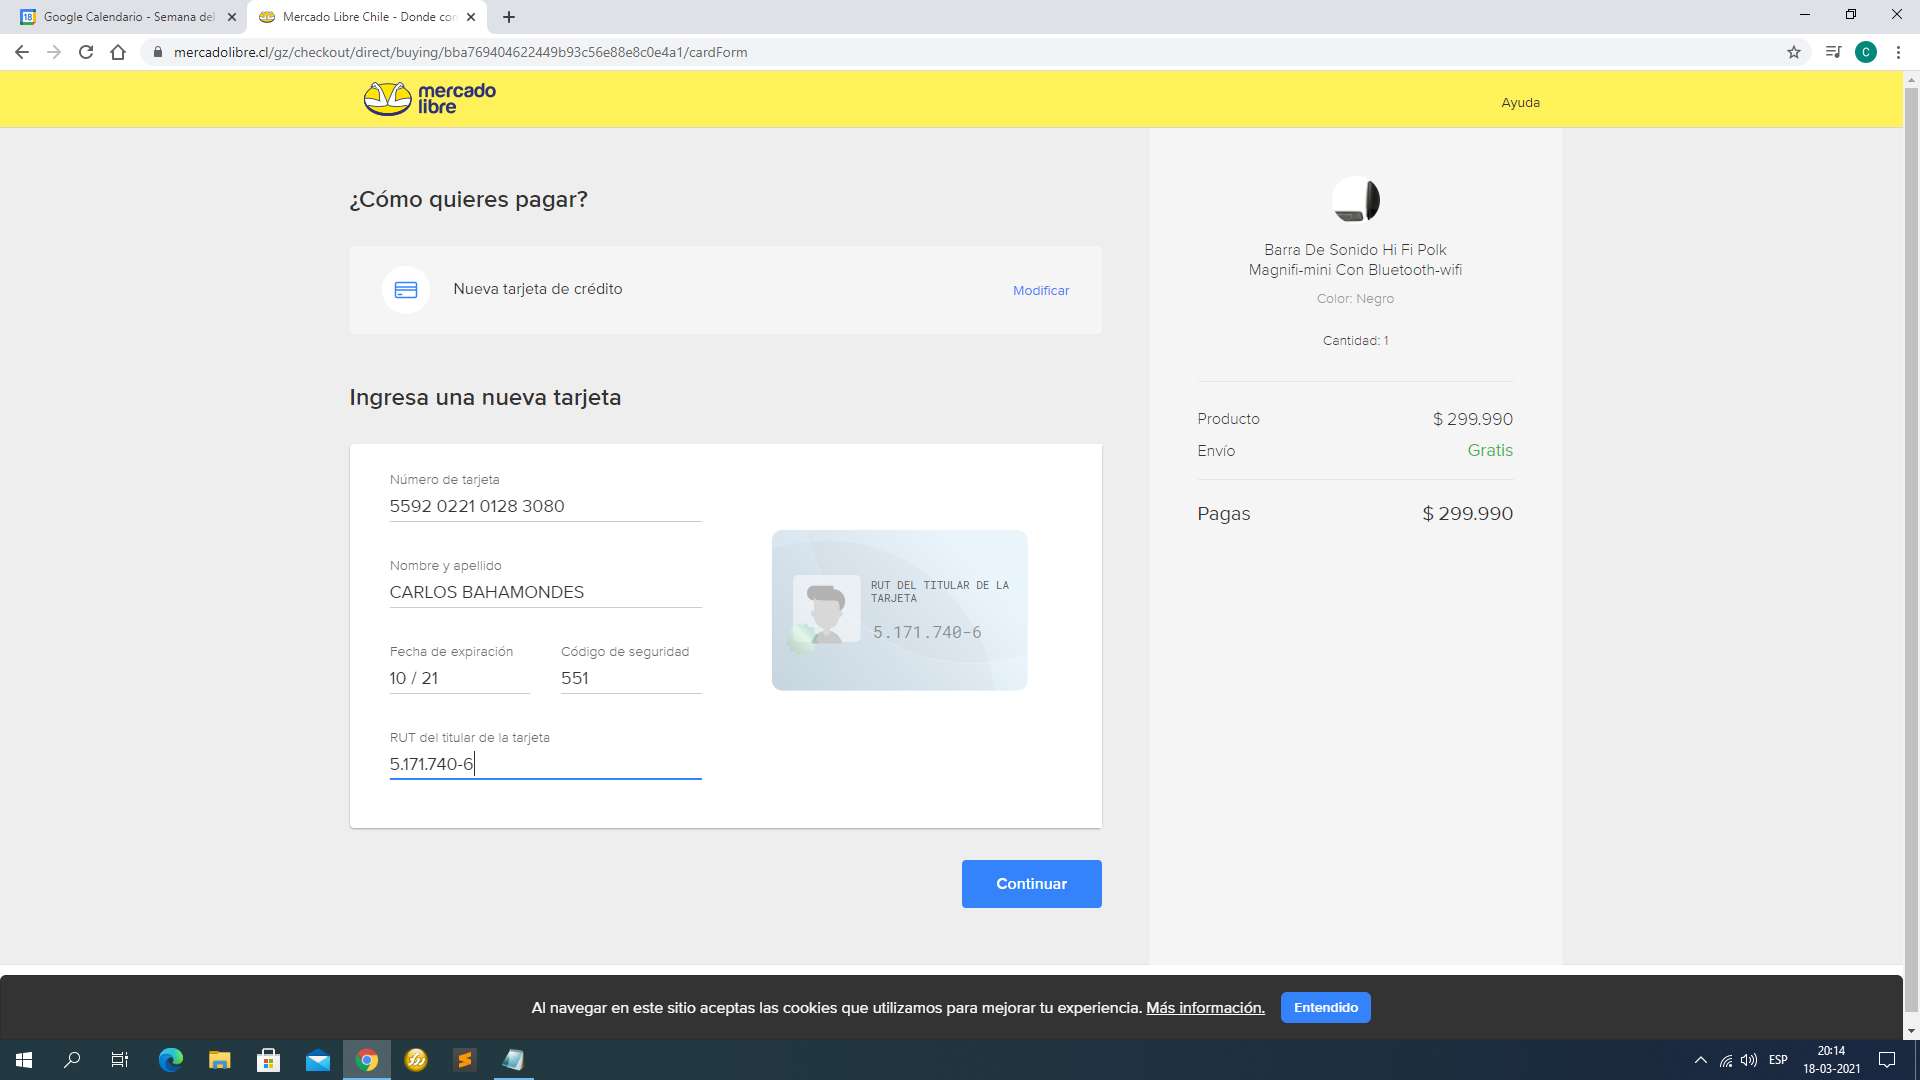Click the Mercado Libre logo
1920x1080 pixels.
[x=429, y=98]
